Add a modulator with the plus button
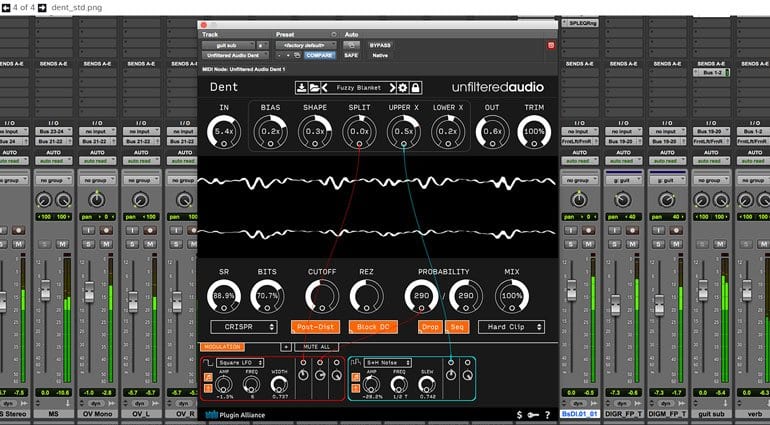This screenshot has width=770, height=425. tap(286, 347)
